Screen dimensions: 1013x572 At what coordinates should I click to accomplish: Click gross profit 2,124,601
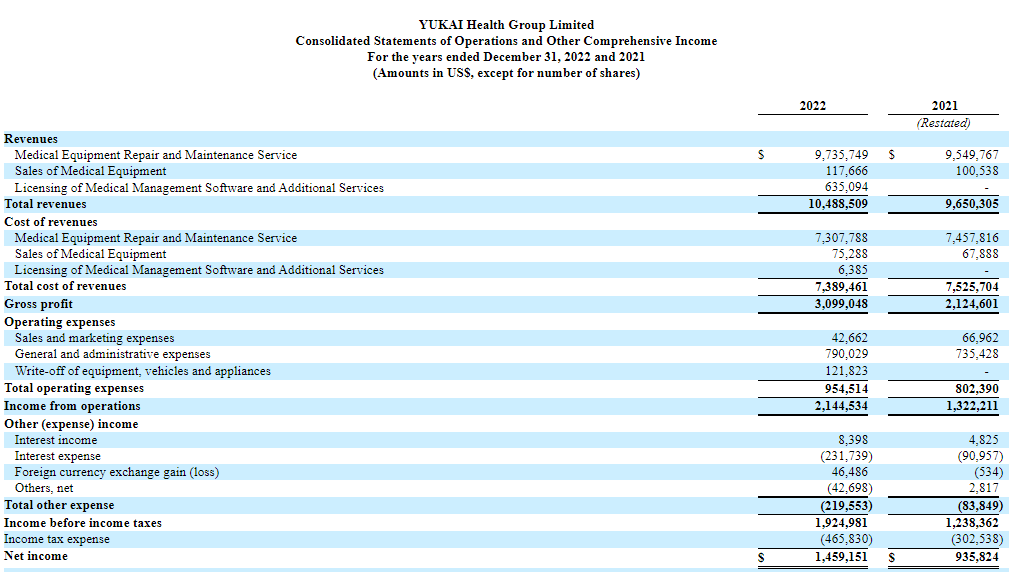coord(971,304)
